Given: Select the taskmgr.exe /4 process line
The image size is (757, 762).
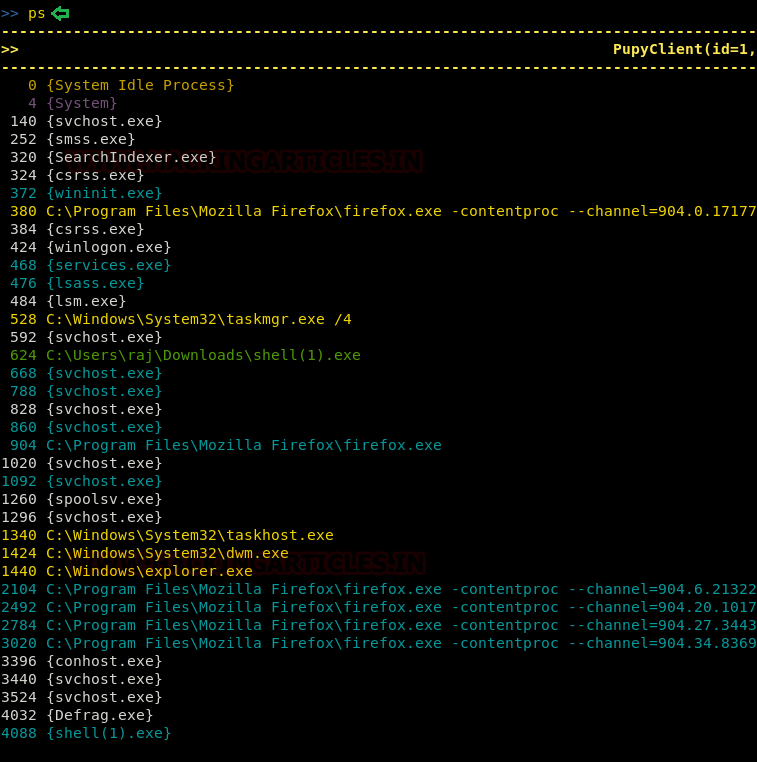Looking at the screenshot, I should [x=198, y=319].
